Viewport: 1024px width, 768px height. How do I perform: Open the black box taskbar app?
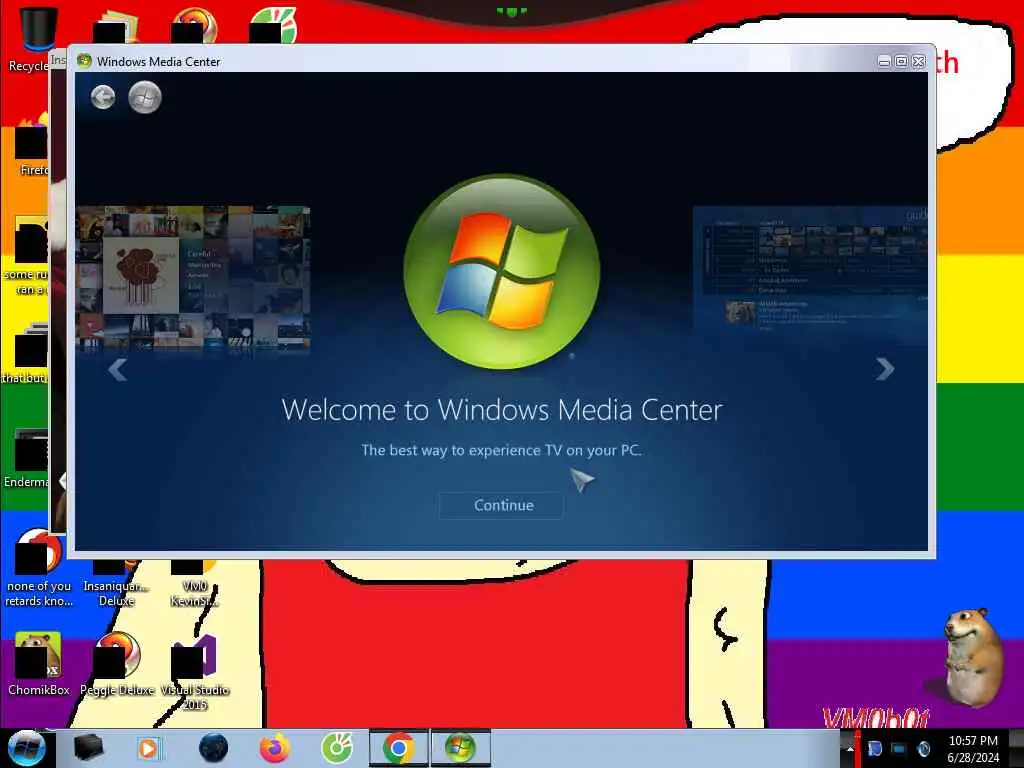pyautogui.click(x=88, y=748)
